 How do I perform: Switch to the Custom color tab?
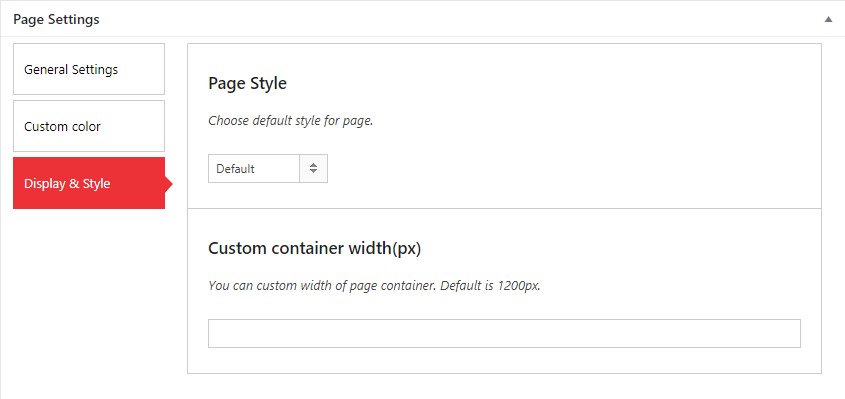[x=89, y=126]
